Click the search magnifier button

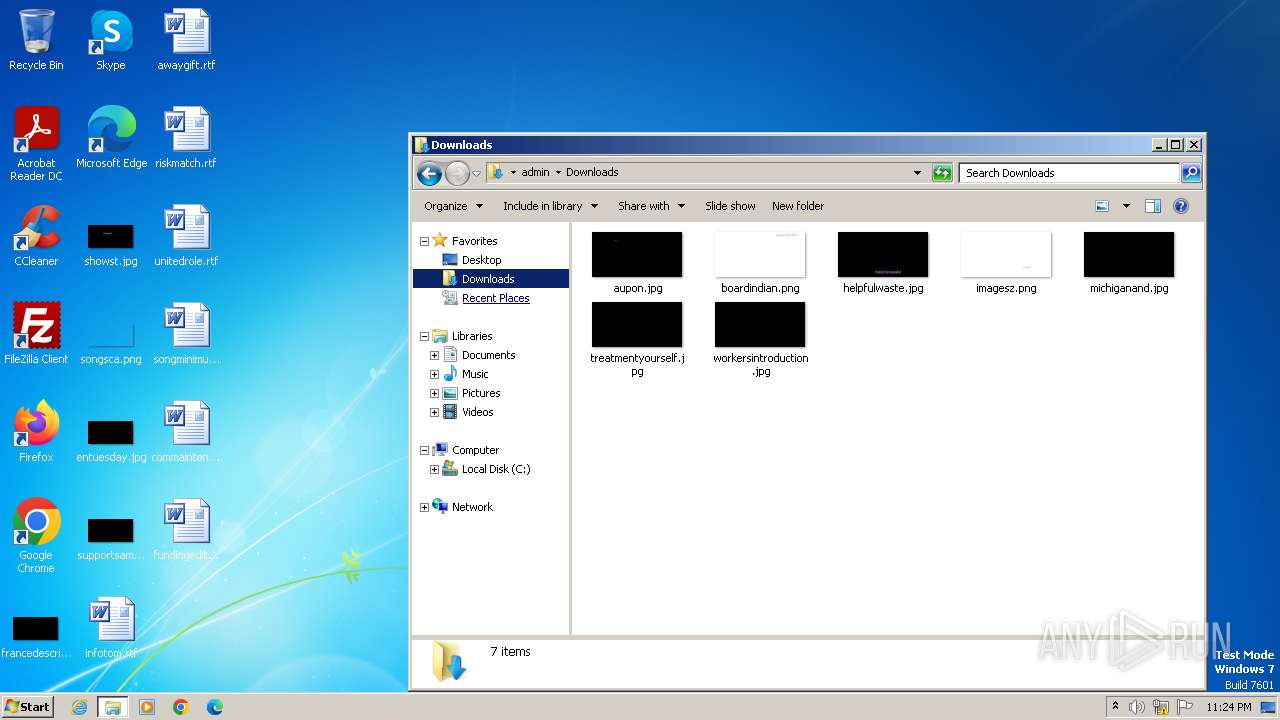1190,173
